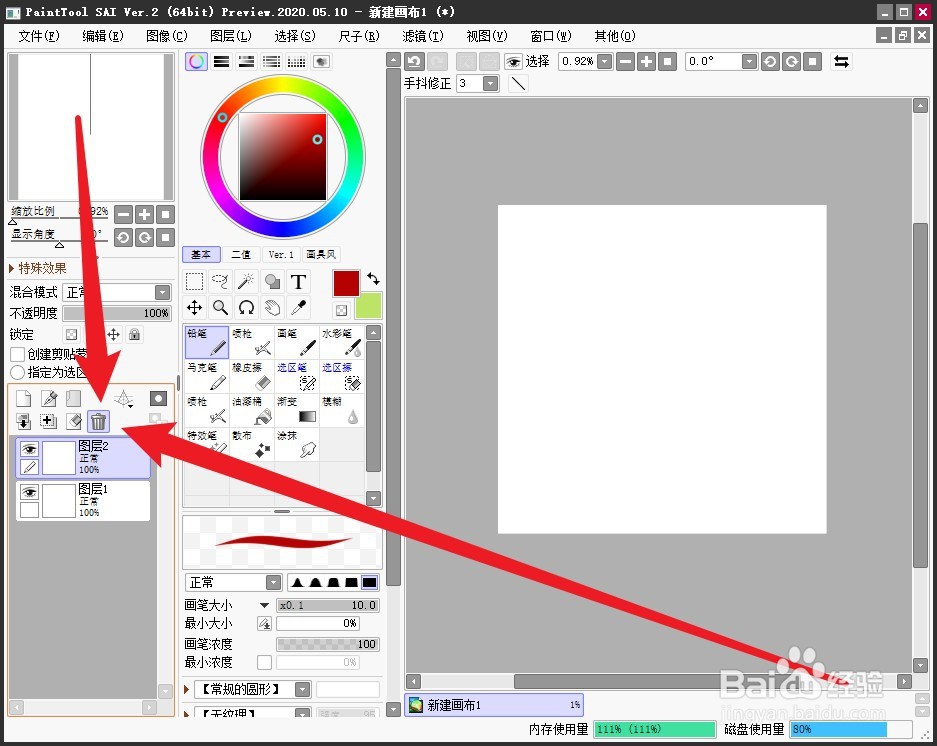Toggle lock movement icon
The image size is (937, 746).
click(x=114, y=334)
